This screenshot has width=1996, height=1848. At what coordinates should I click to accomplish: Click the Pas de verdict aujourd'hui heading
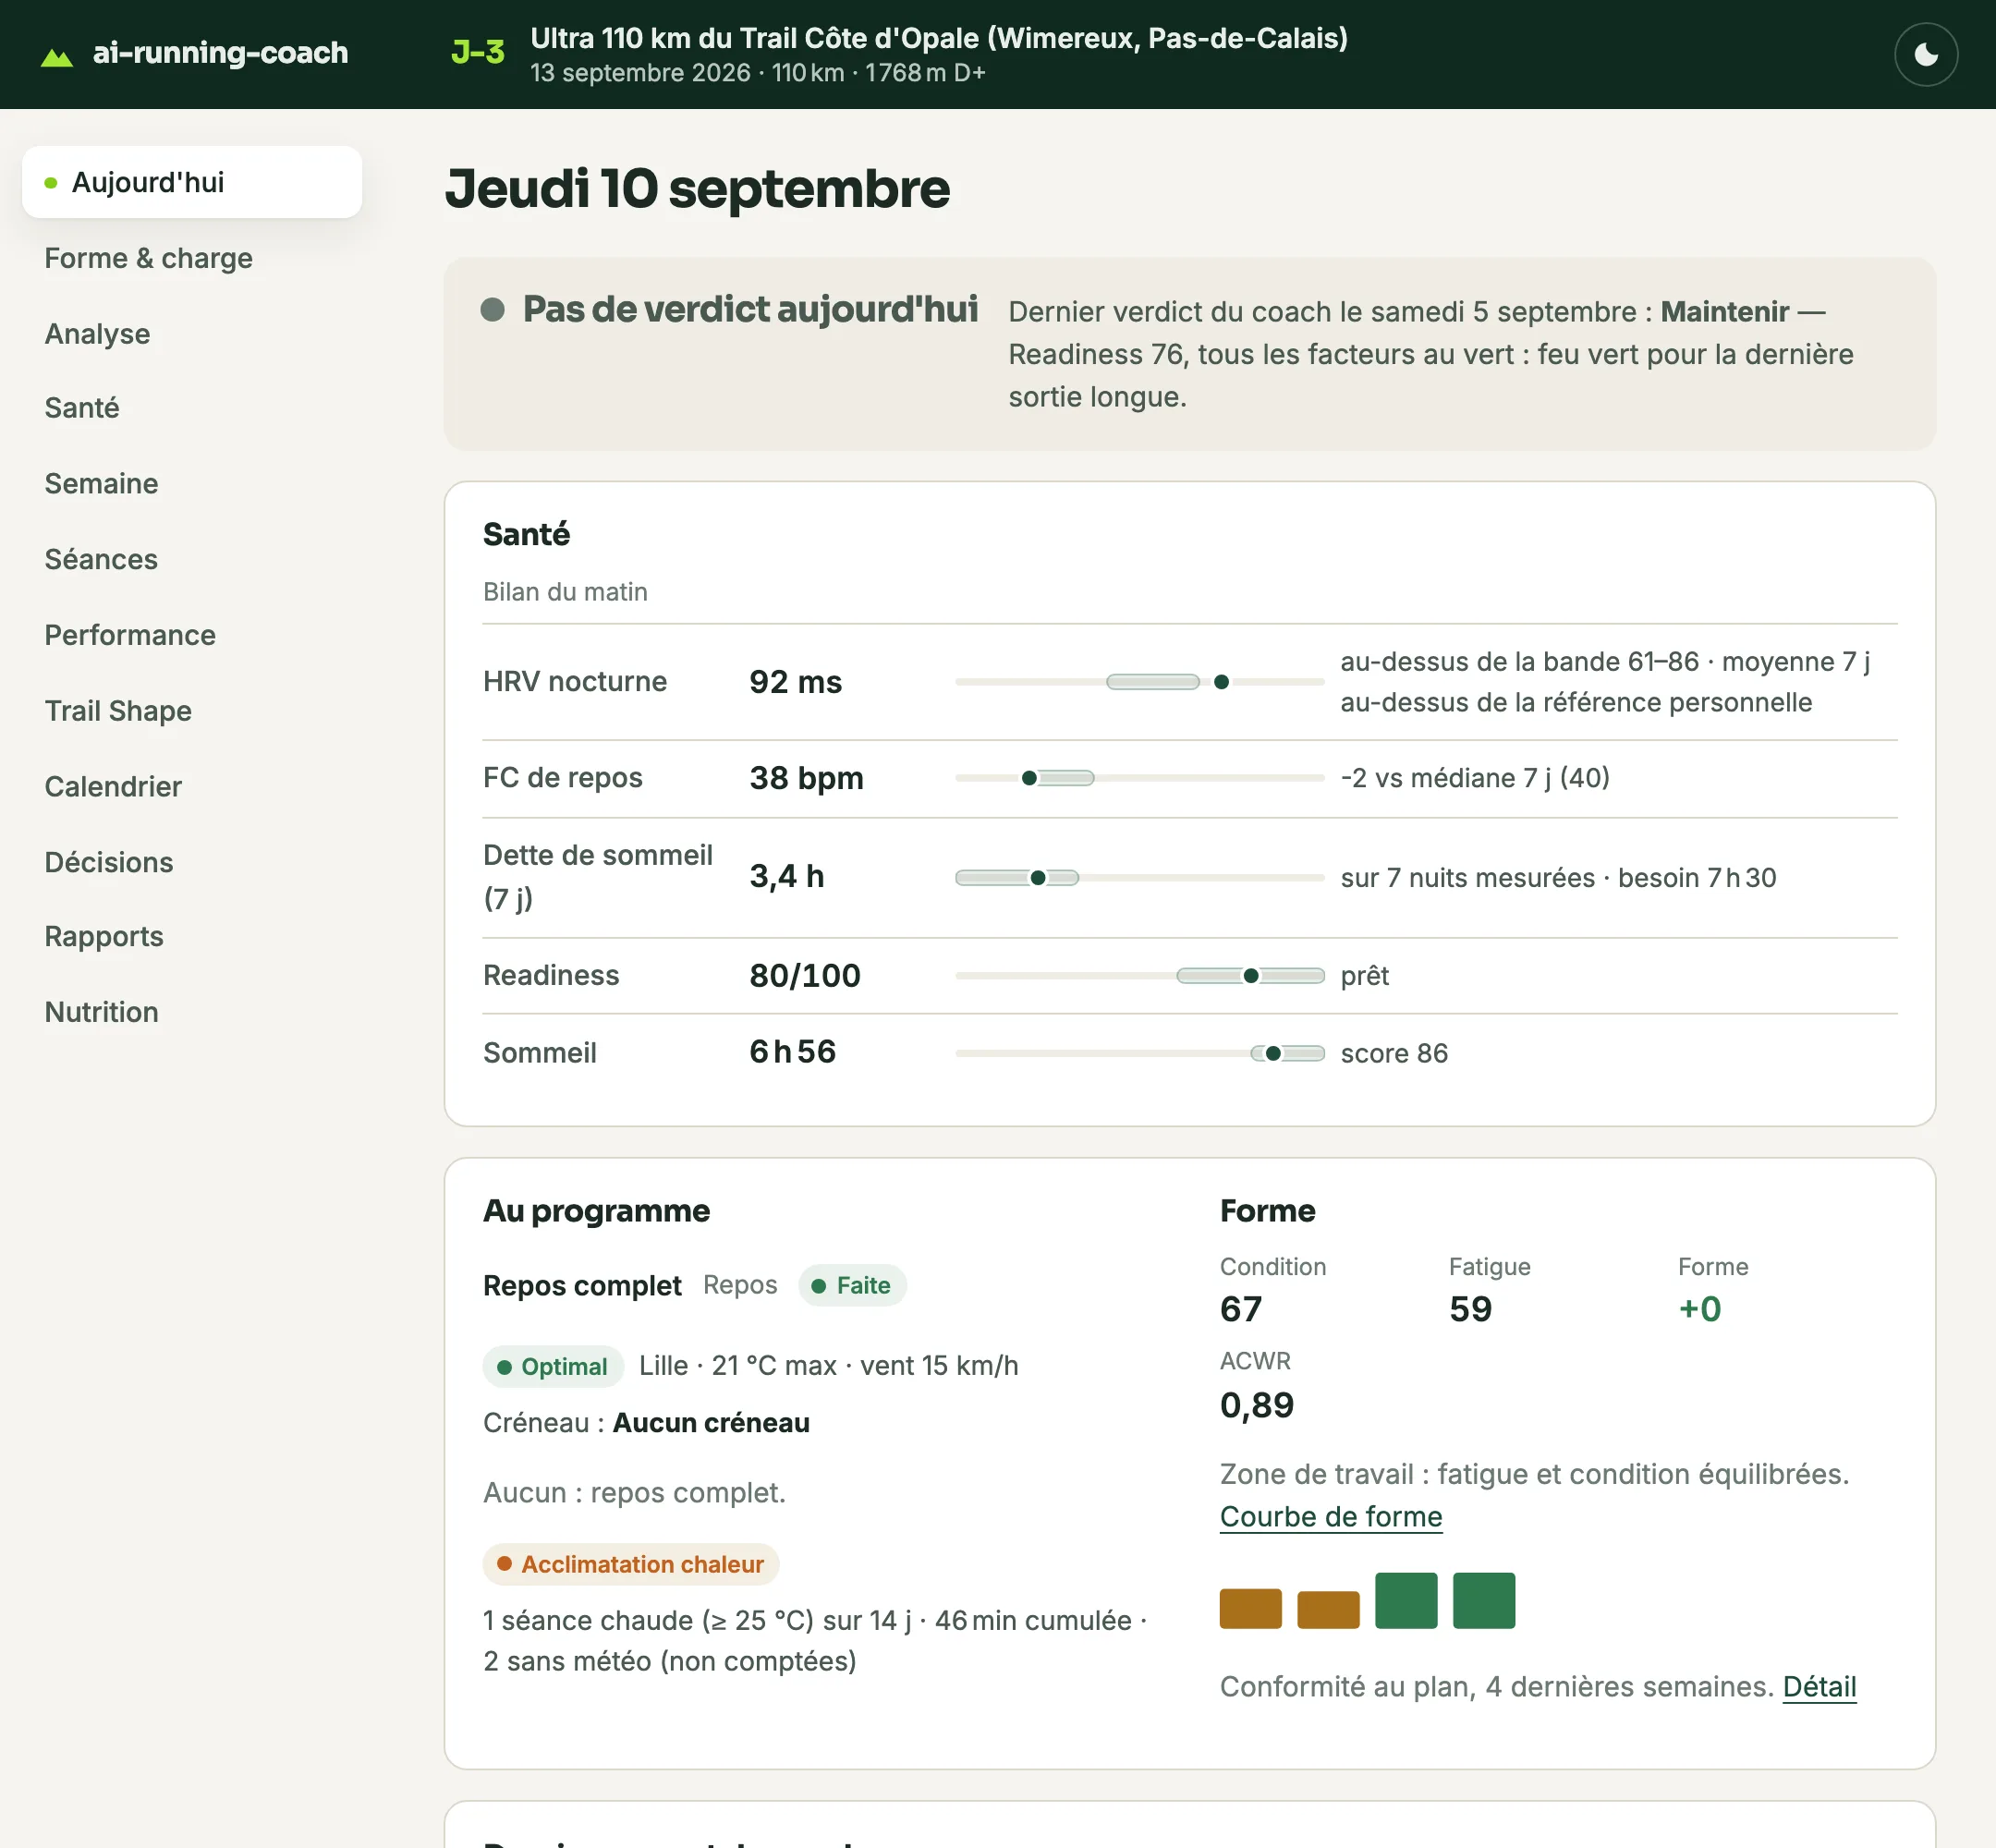click(x=750, y=309)
